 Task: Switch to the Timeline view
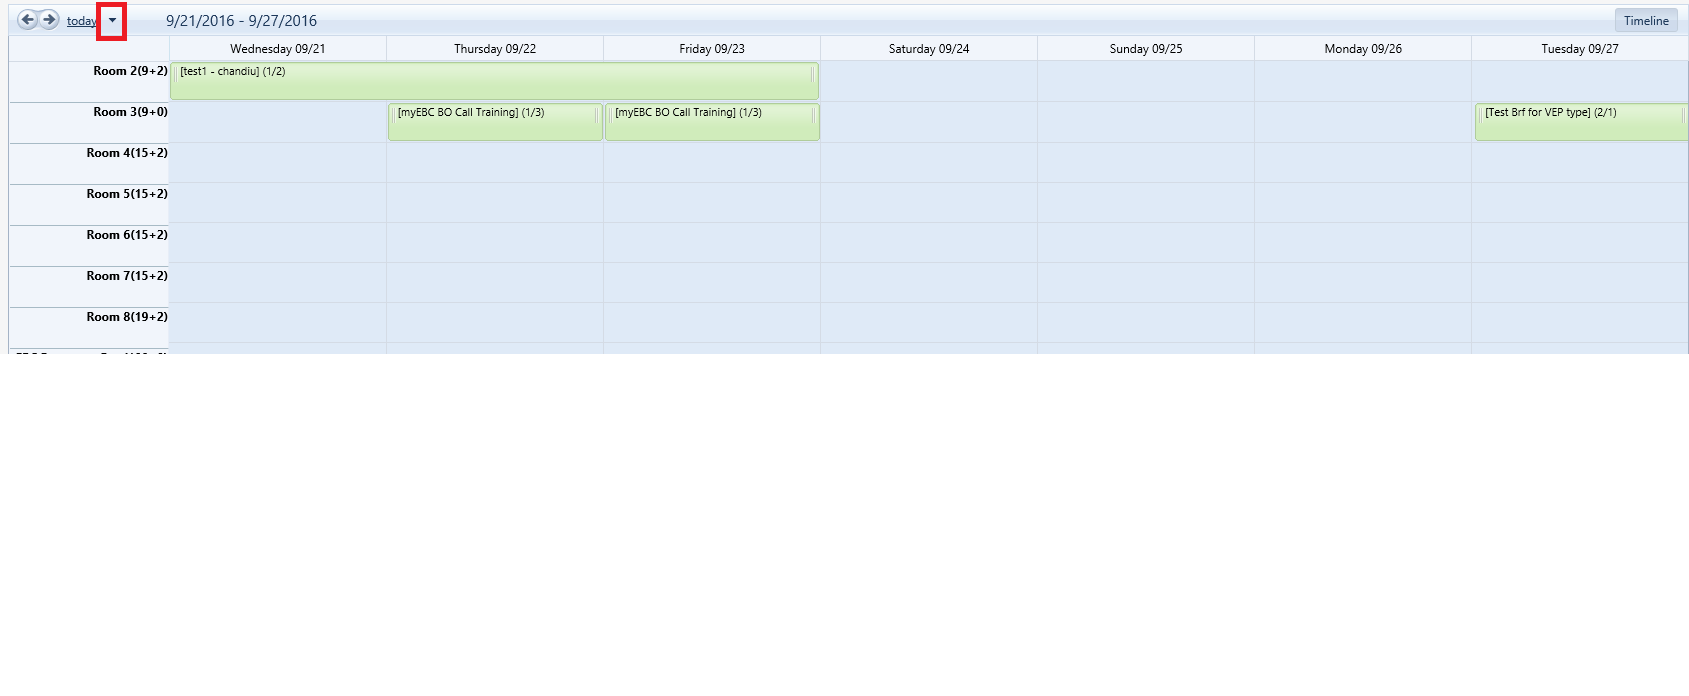pyautogui.click(x=1645, y=21)
